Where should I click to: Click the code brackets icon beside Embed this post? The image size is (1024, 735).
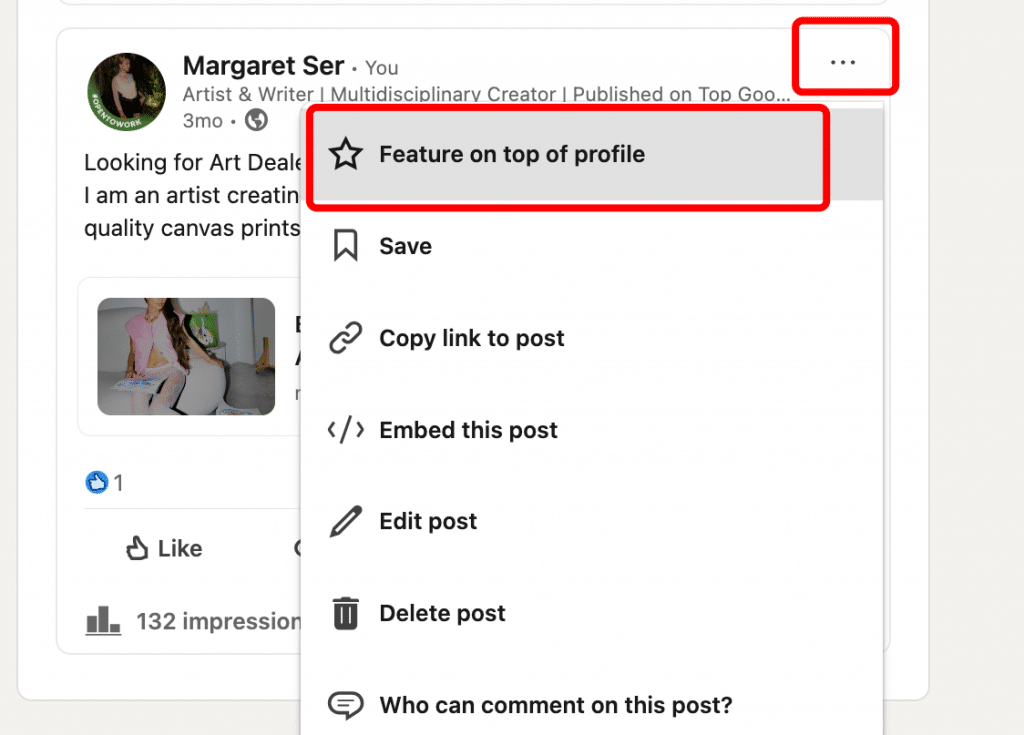pyautogui.click(x=345, y=429)
